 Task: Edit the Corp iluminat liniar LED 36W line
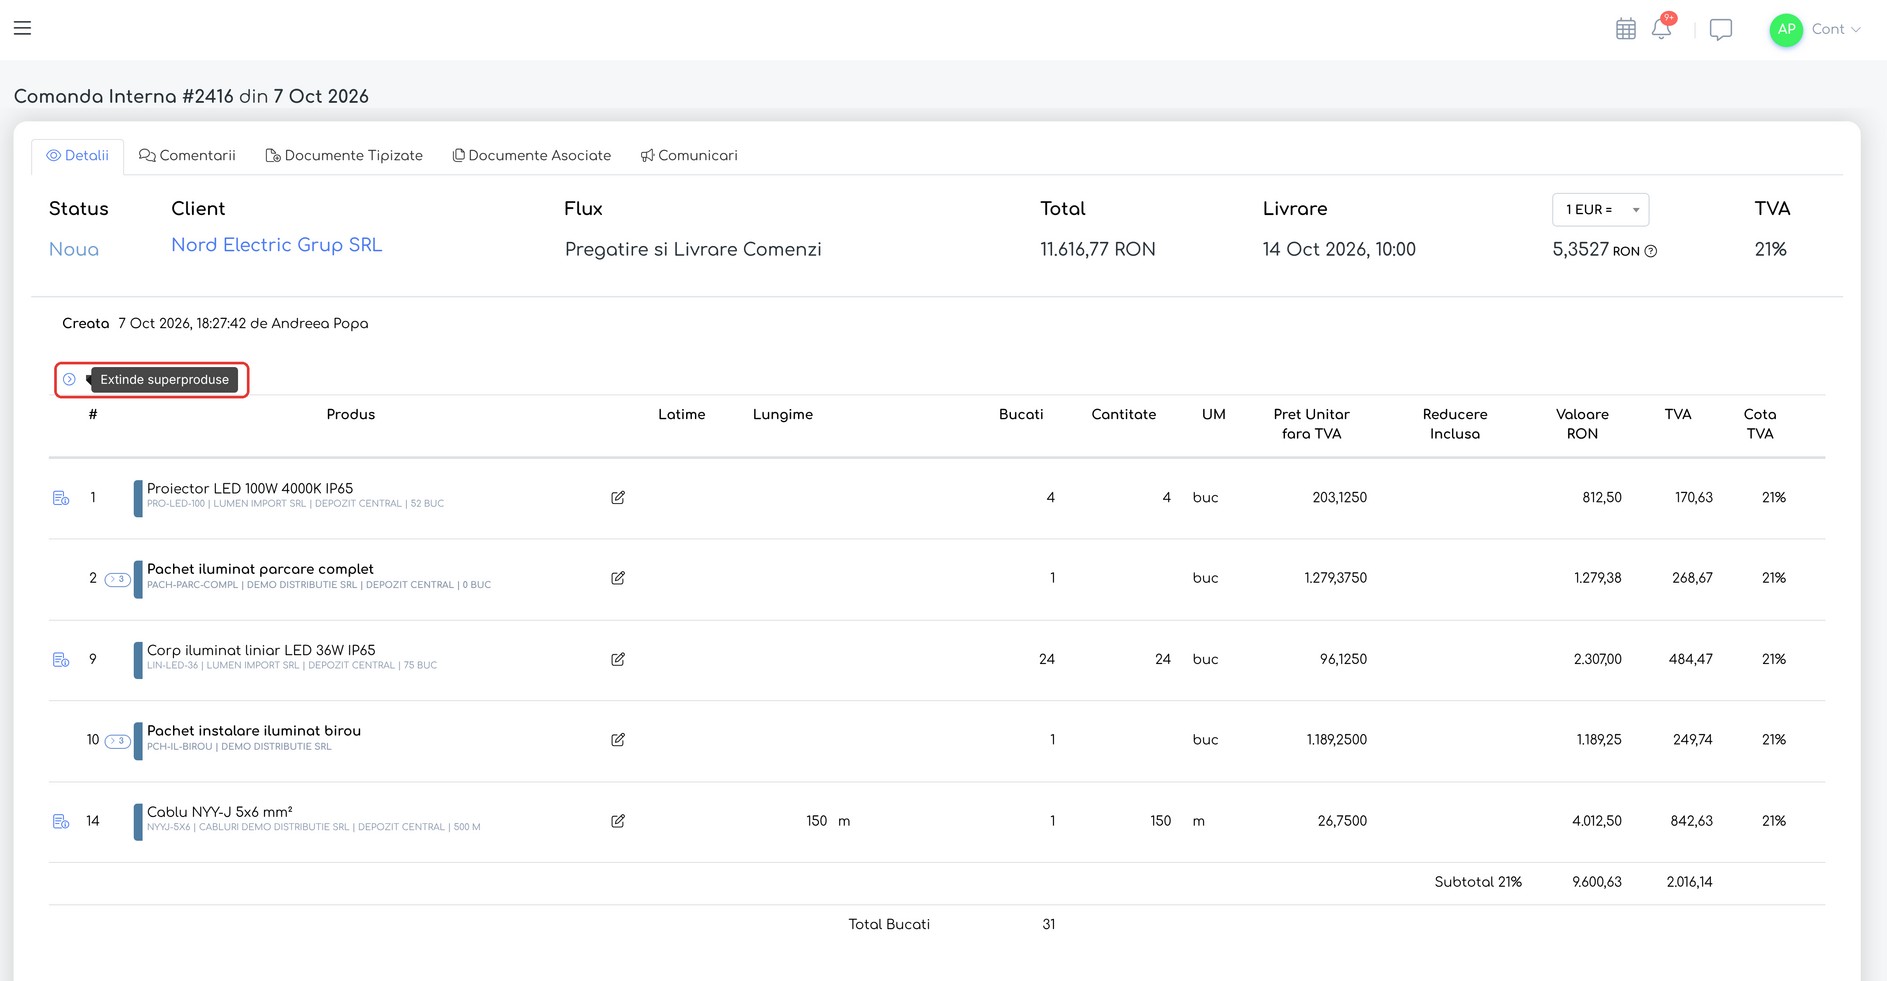pyautogui.click(x=618, y=659)
